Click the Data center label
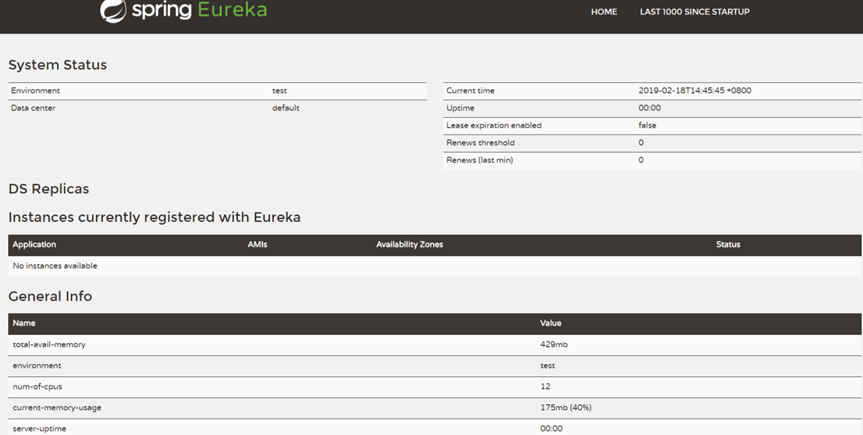The image size is (863, 435). click(x=33, y=108)
